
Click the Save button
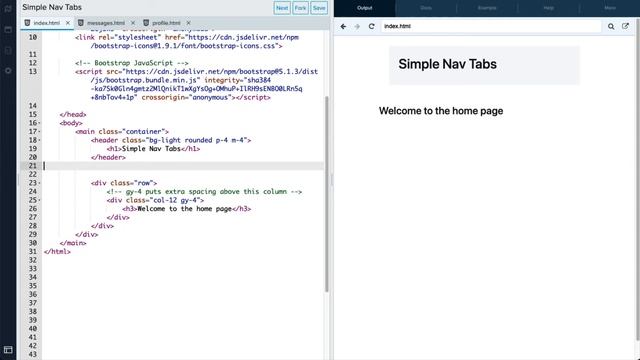click(x=319, y=8)
